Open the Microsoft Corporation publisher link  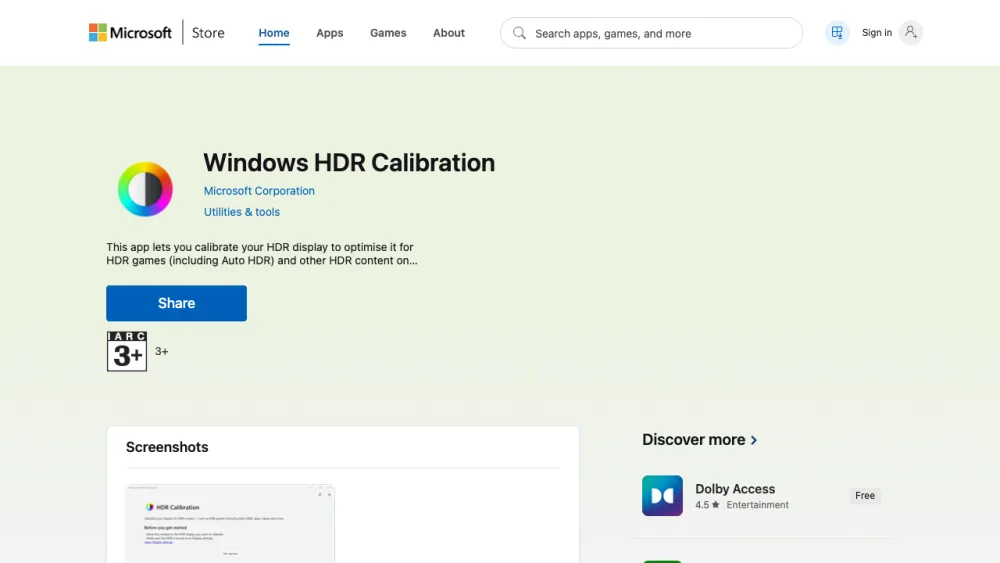pyautogui.click(x=259, y=191)
